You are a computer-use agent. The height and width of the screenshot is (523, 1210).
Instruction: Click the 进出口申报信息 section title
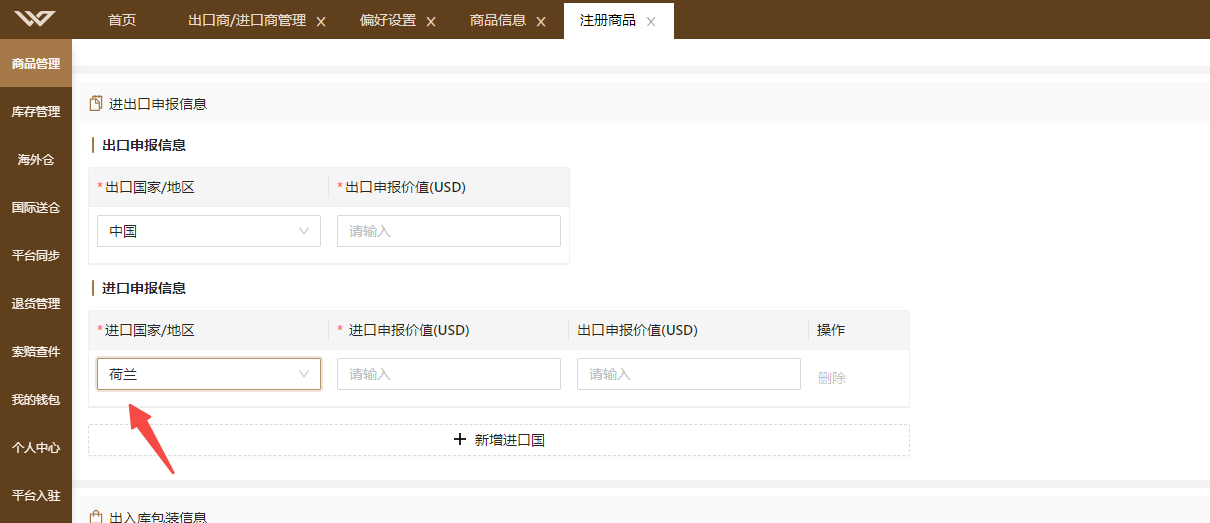tap(158, 103)
